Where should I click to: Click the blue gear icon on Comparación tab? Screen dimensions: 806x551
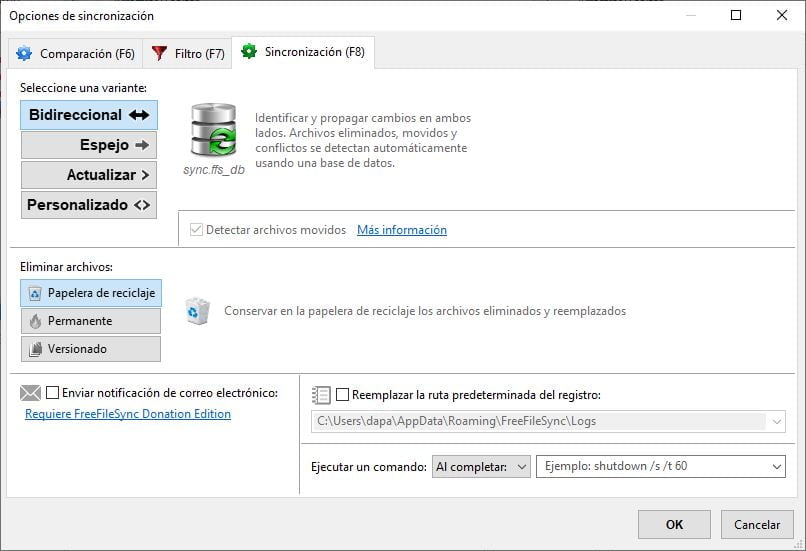[24, 53]
